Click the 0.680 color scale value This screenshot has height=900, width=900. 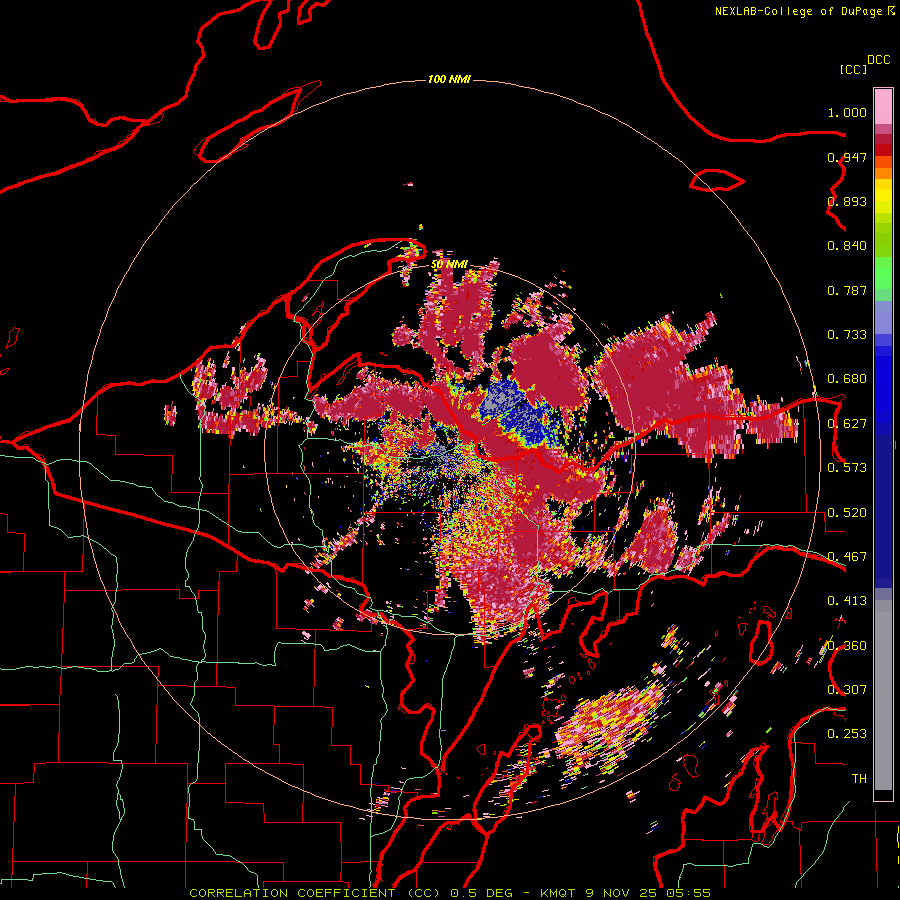click(847, 379)
